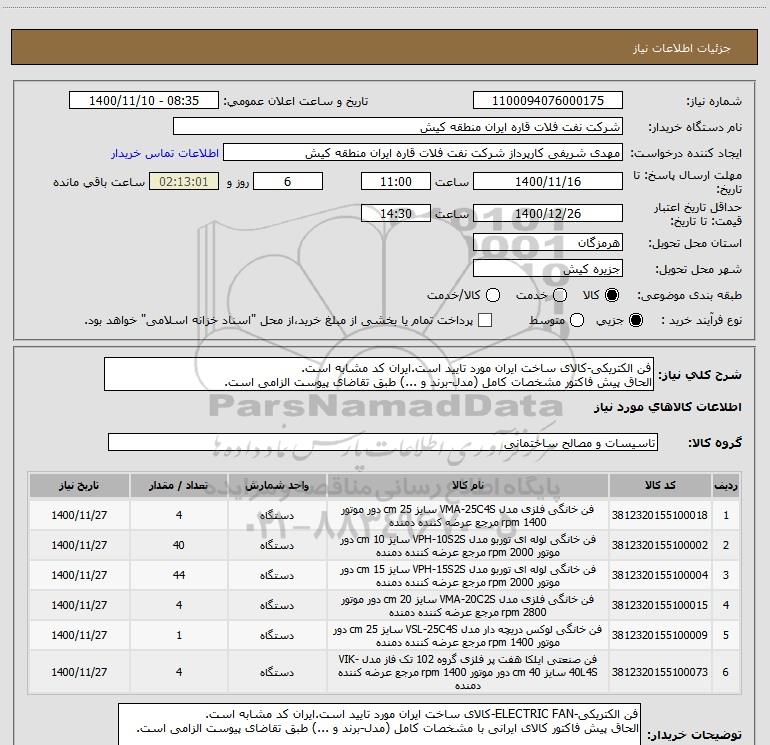The width and height of the screenshot is (770, 745).
Task: Click the تاریخ نیاز column header
Action: pos(79,485)
